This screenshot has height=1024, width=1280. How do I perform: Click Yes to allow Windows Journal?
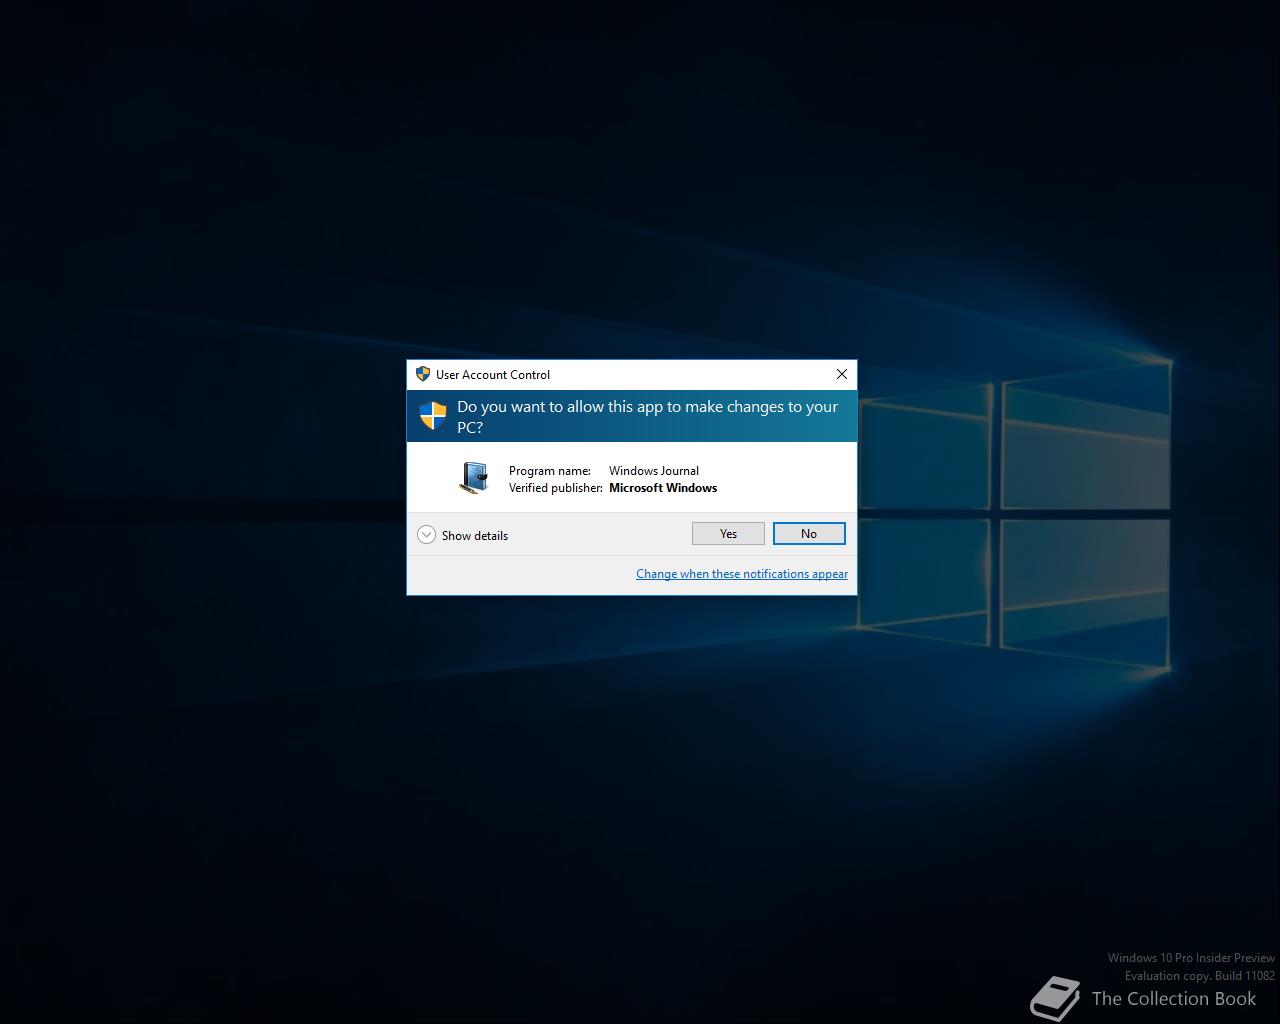[728, 534]
